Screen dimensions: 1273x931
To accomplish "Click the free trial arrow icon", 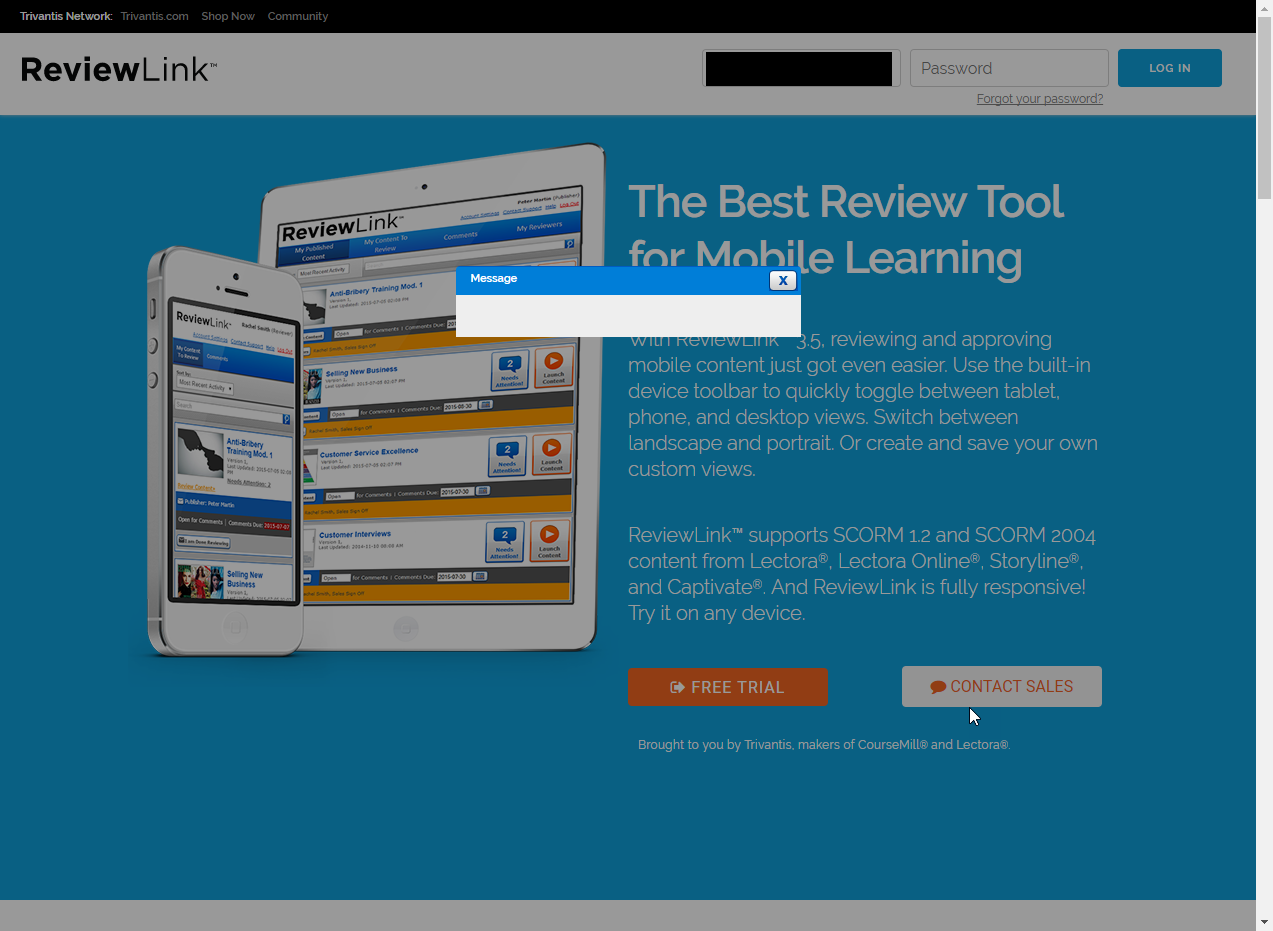I will pyautogui.click(x=678, y=687).
